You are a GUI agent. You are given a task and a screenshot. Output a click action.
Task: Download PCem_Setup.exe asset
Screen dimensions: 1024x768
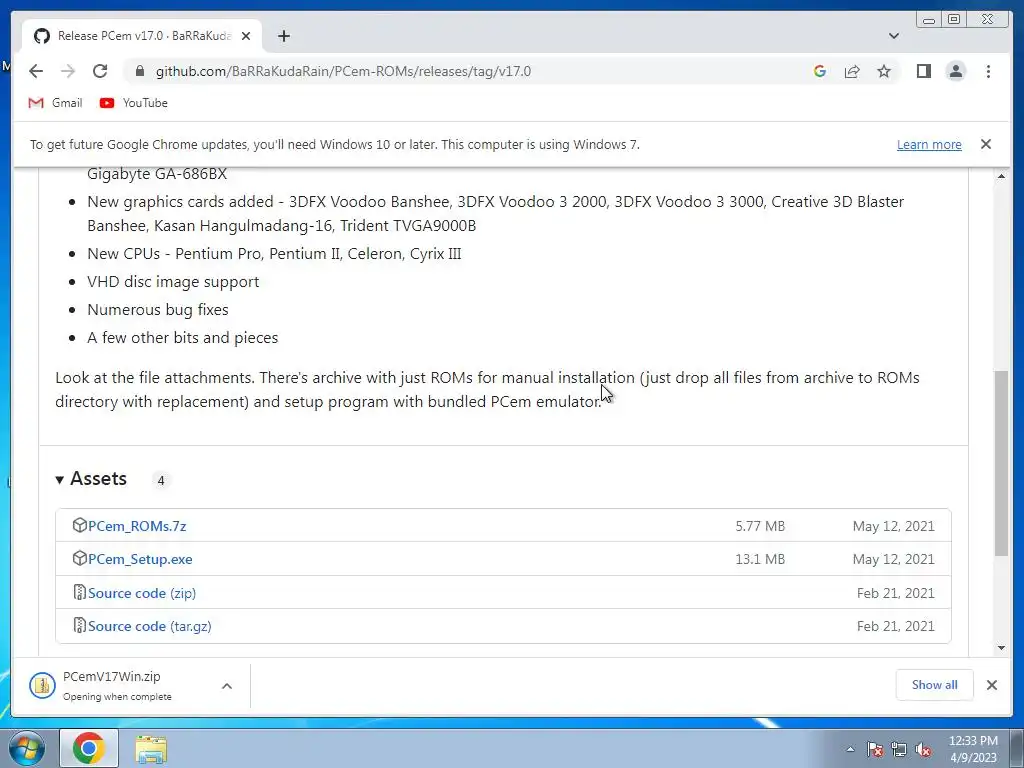pos(140,560)
